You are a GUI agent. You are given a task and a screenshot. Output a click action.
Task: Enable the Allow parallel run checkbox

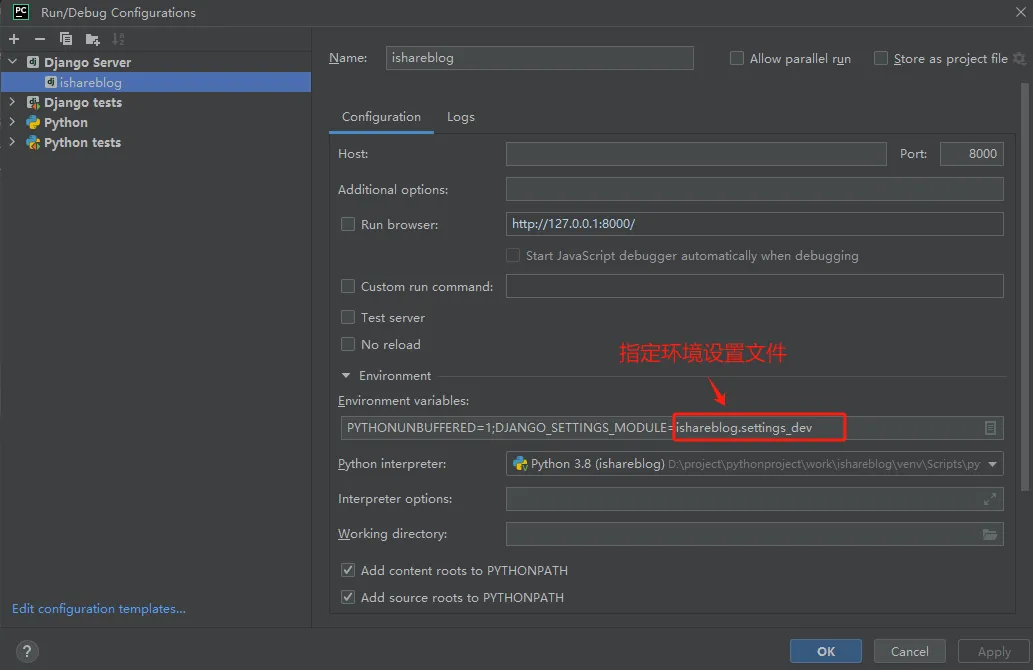(737, 59)
